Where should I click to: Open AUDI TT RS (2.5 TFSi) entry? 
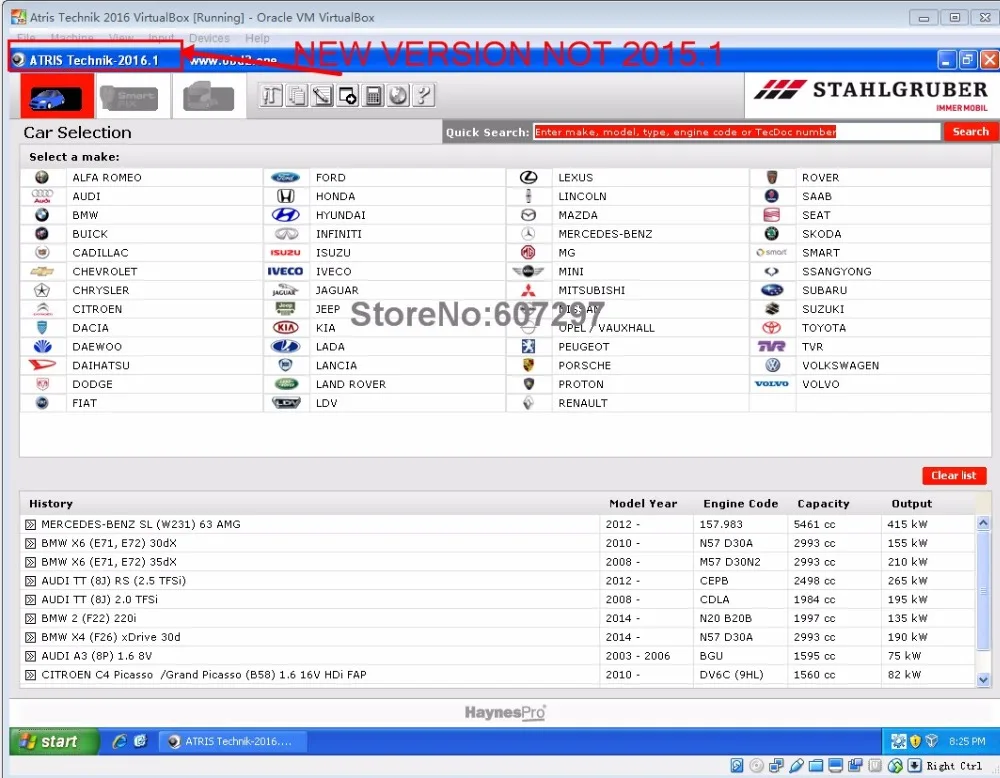tap(114, 581)
